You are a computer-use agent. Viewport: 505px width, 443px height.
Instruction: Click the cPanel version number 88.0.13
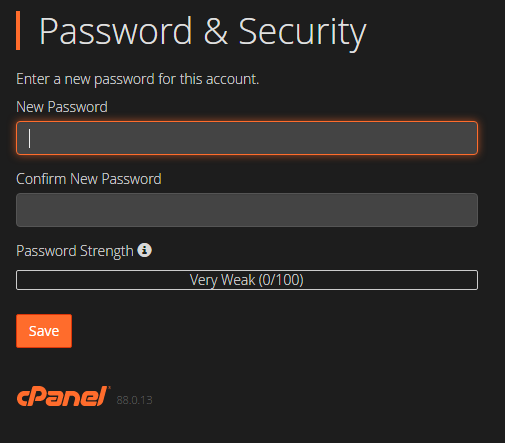pyautogui.click(x=134, y=400)
